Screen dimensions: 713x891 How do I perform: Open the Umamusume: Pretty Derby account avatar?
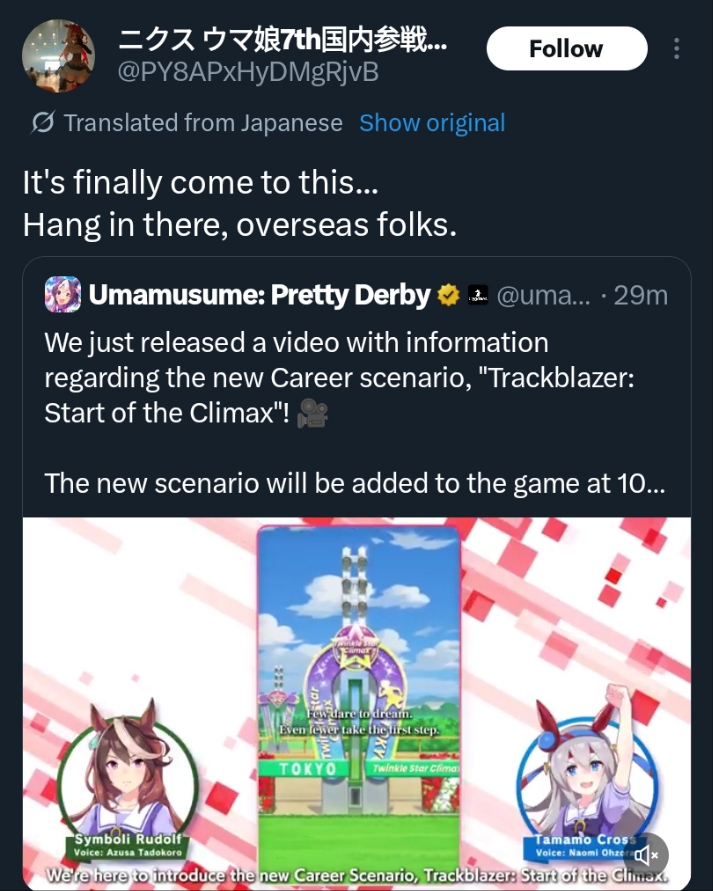pos(62,294)
